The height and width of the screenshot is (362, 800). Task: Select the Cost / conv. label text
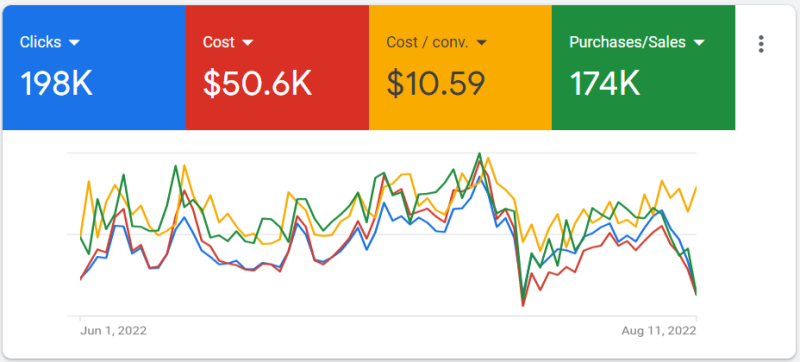pyautogui.click(x=427, y=42)
